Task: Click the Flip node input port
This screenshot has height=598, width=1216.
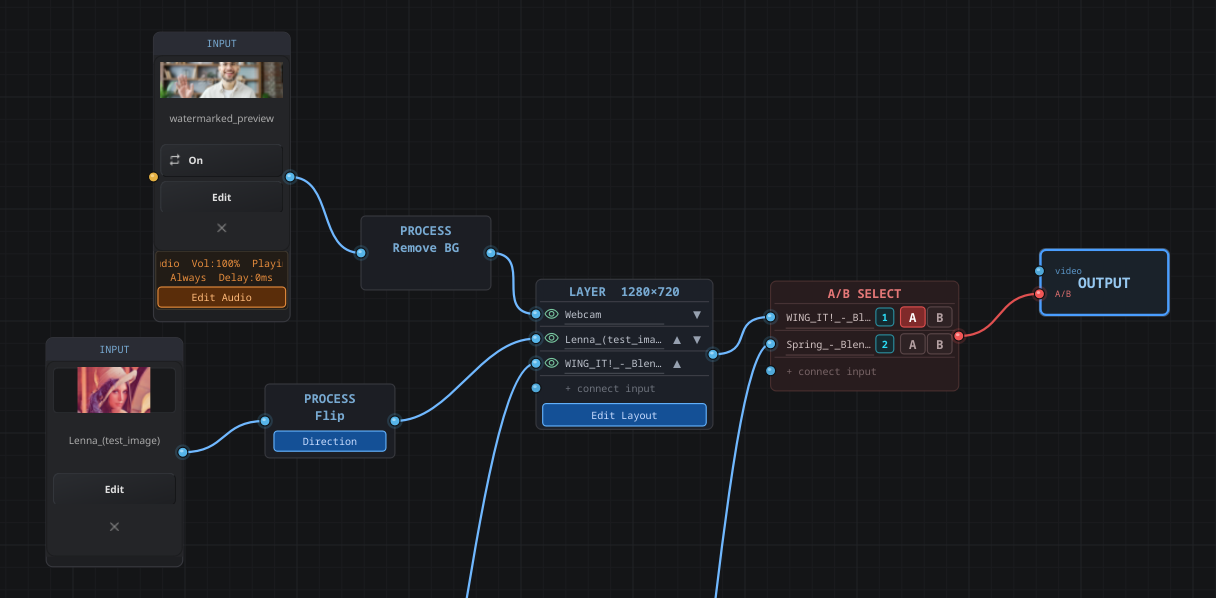Action: [265, 420]
